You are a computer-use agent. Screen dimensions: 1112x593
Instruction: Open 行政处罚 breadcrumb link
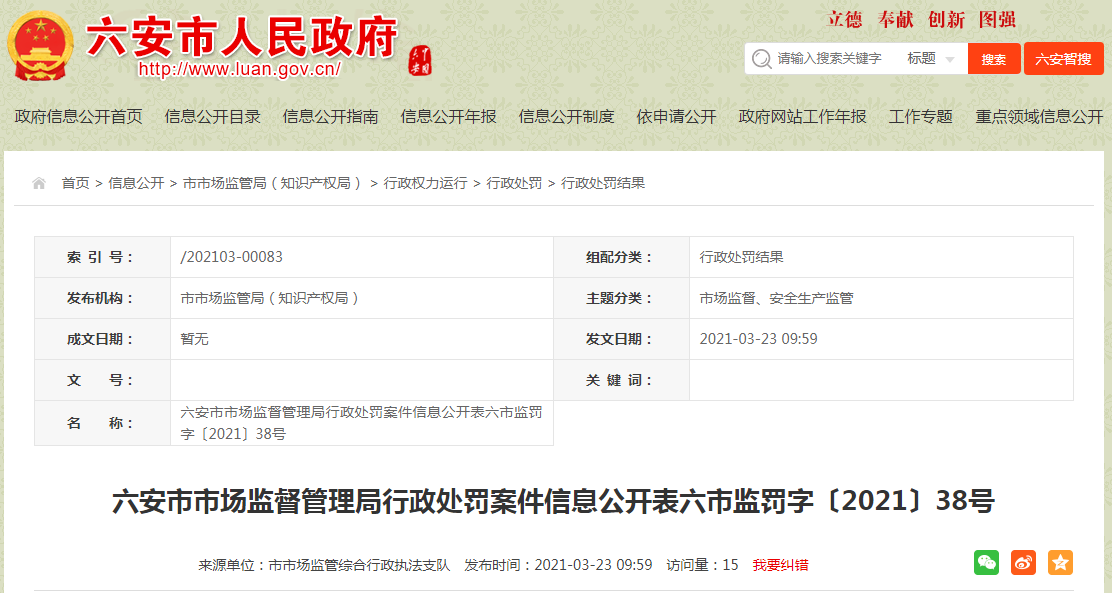point(514,184)
